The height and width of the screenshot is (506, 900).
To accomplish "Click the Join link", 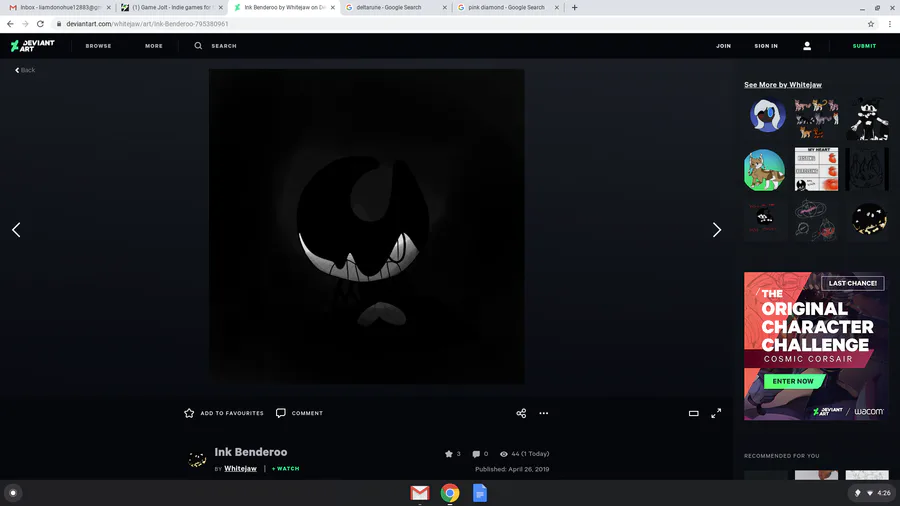I will click(723, 46).
